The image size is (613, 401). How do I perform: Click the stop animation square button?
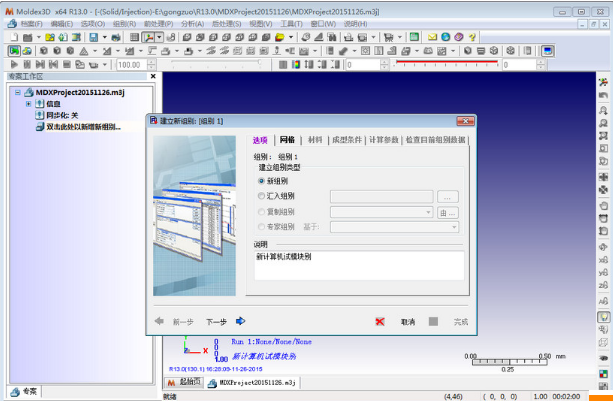(x=67, y=64)
